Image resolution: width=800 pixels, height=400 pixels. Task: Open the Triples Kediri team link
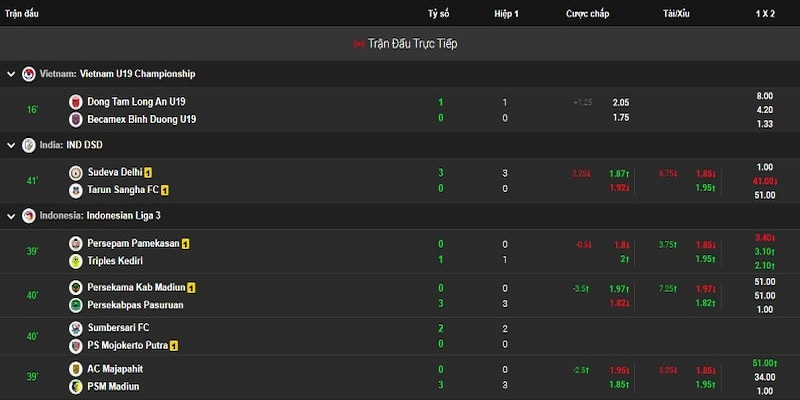(115, 261)
